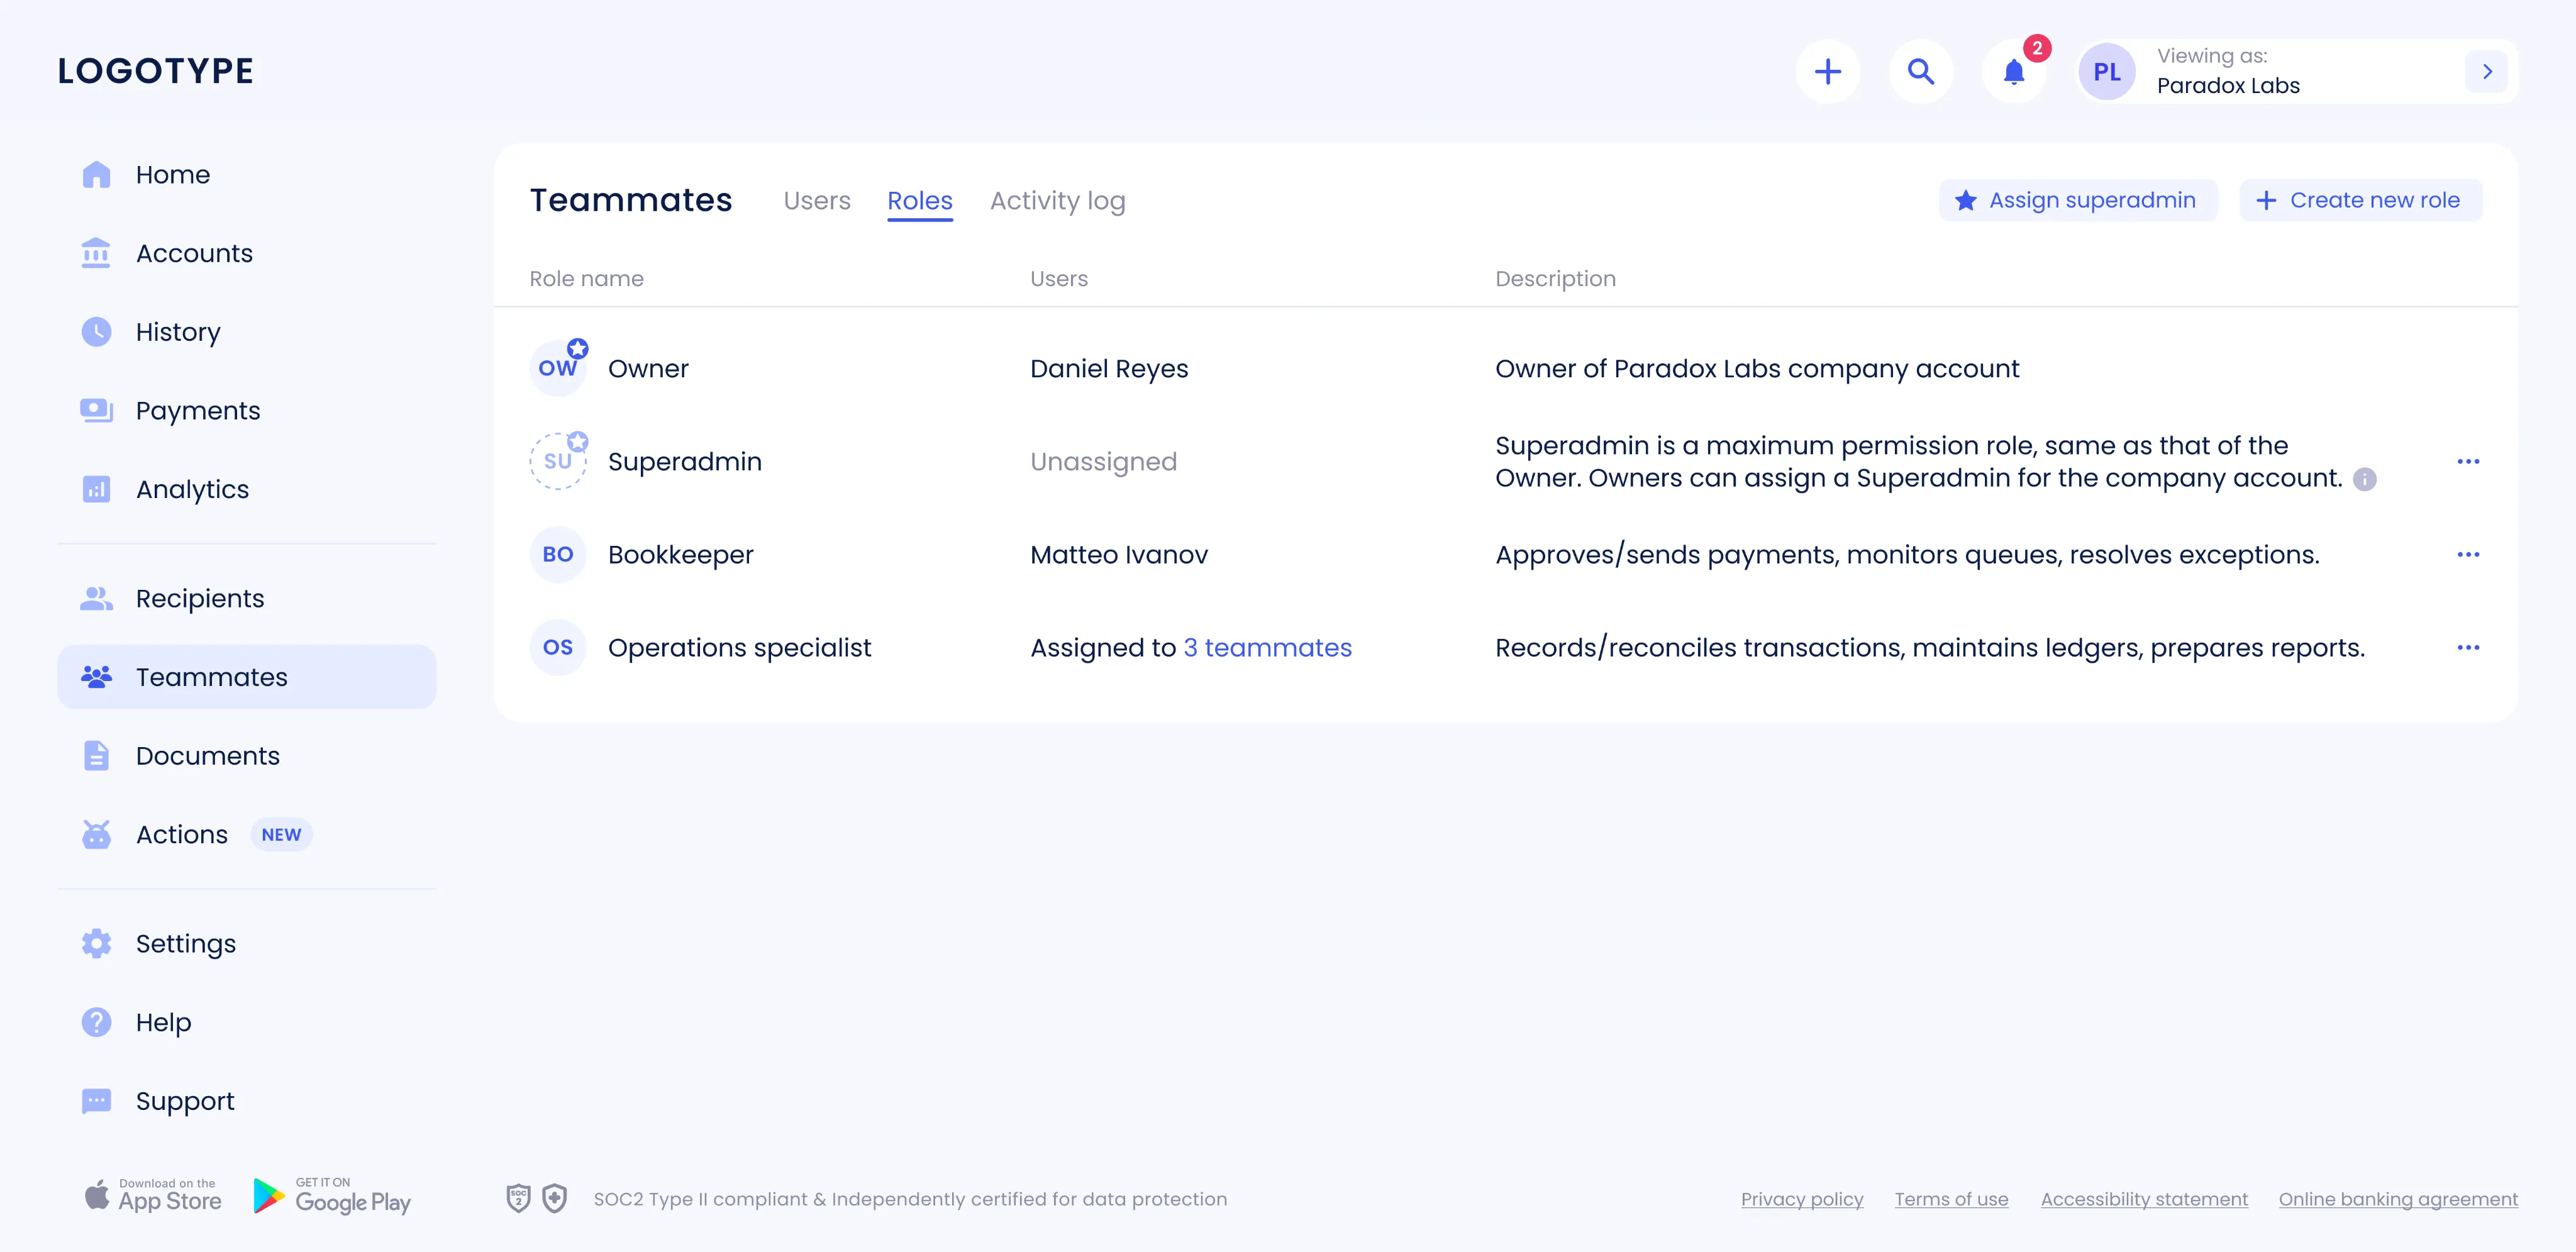Viewport: 2576px width, 1252px height.
Task: Click the Payments money icon
Action: 96,410
